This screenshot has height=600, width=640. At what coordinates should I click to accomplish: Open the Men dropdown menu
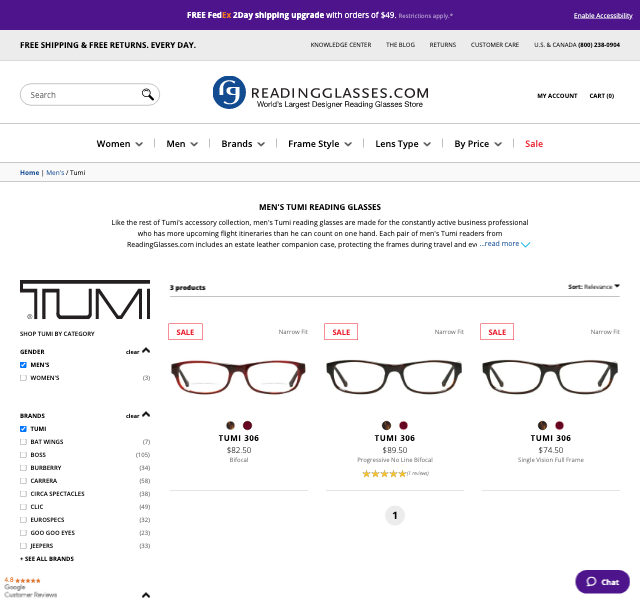point(182,144)
